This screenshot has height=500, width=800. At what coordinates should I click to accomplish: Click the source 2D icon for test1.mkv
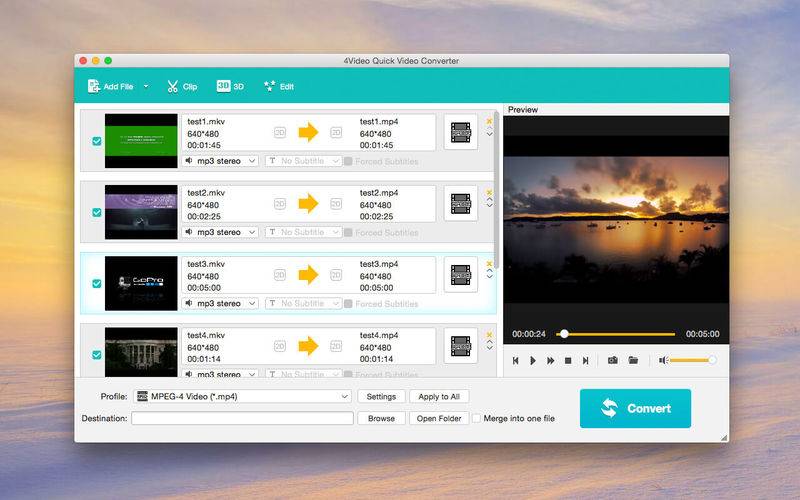[x=280, y=133]
